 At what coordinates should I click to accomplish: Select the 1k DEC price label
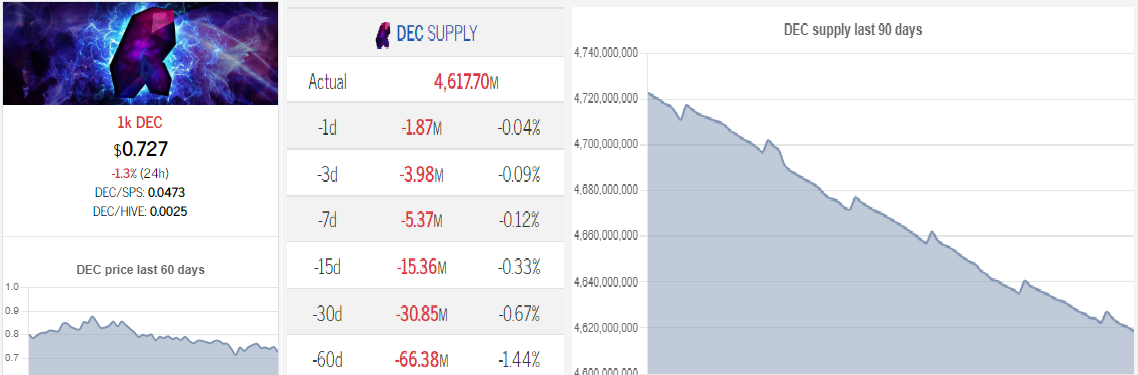(x=140, y=123)
